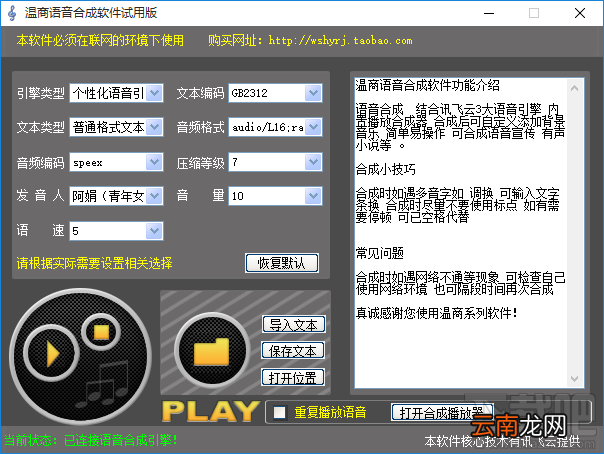The image size is (604, 454).
Task: Open the synthesis player via 打开合成播放器
Action: 442,412
